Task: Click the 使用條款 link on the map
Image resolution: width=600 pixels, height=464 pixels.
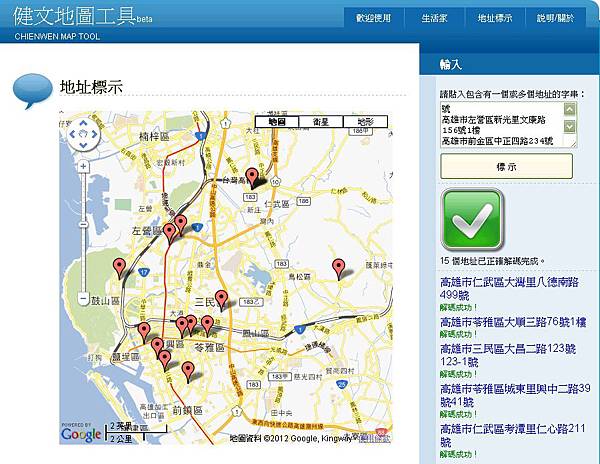Action: tap(375, 438)
